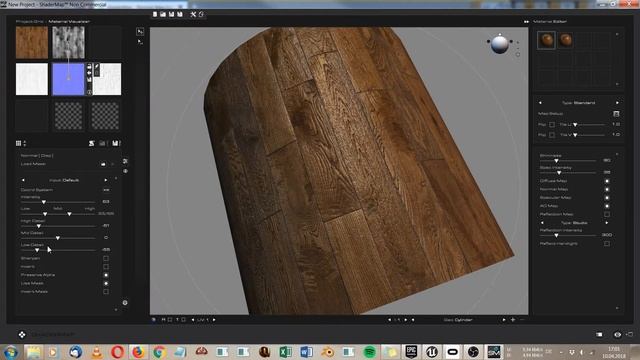Click the light direction sphere in viewport
This screenshot has height=360, width=640.
[500, 44]
